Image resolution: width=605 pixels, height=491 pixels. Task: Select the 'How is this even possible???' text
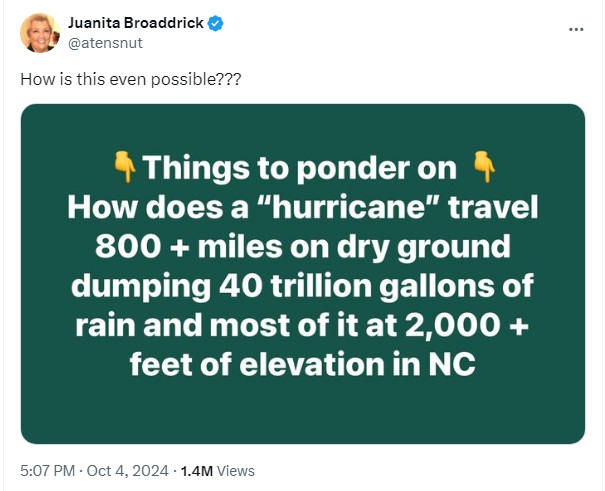tap(130, 79)
